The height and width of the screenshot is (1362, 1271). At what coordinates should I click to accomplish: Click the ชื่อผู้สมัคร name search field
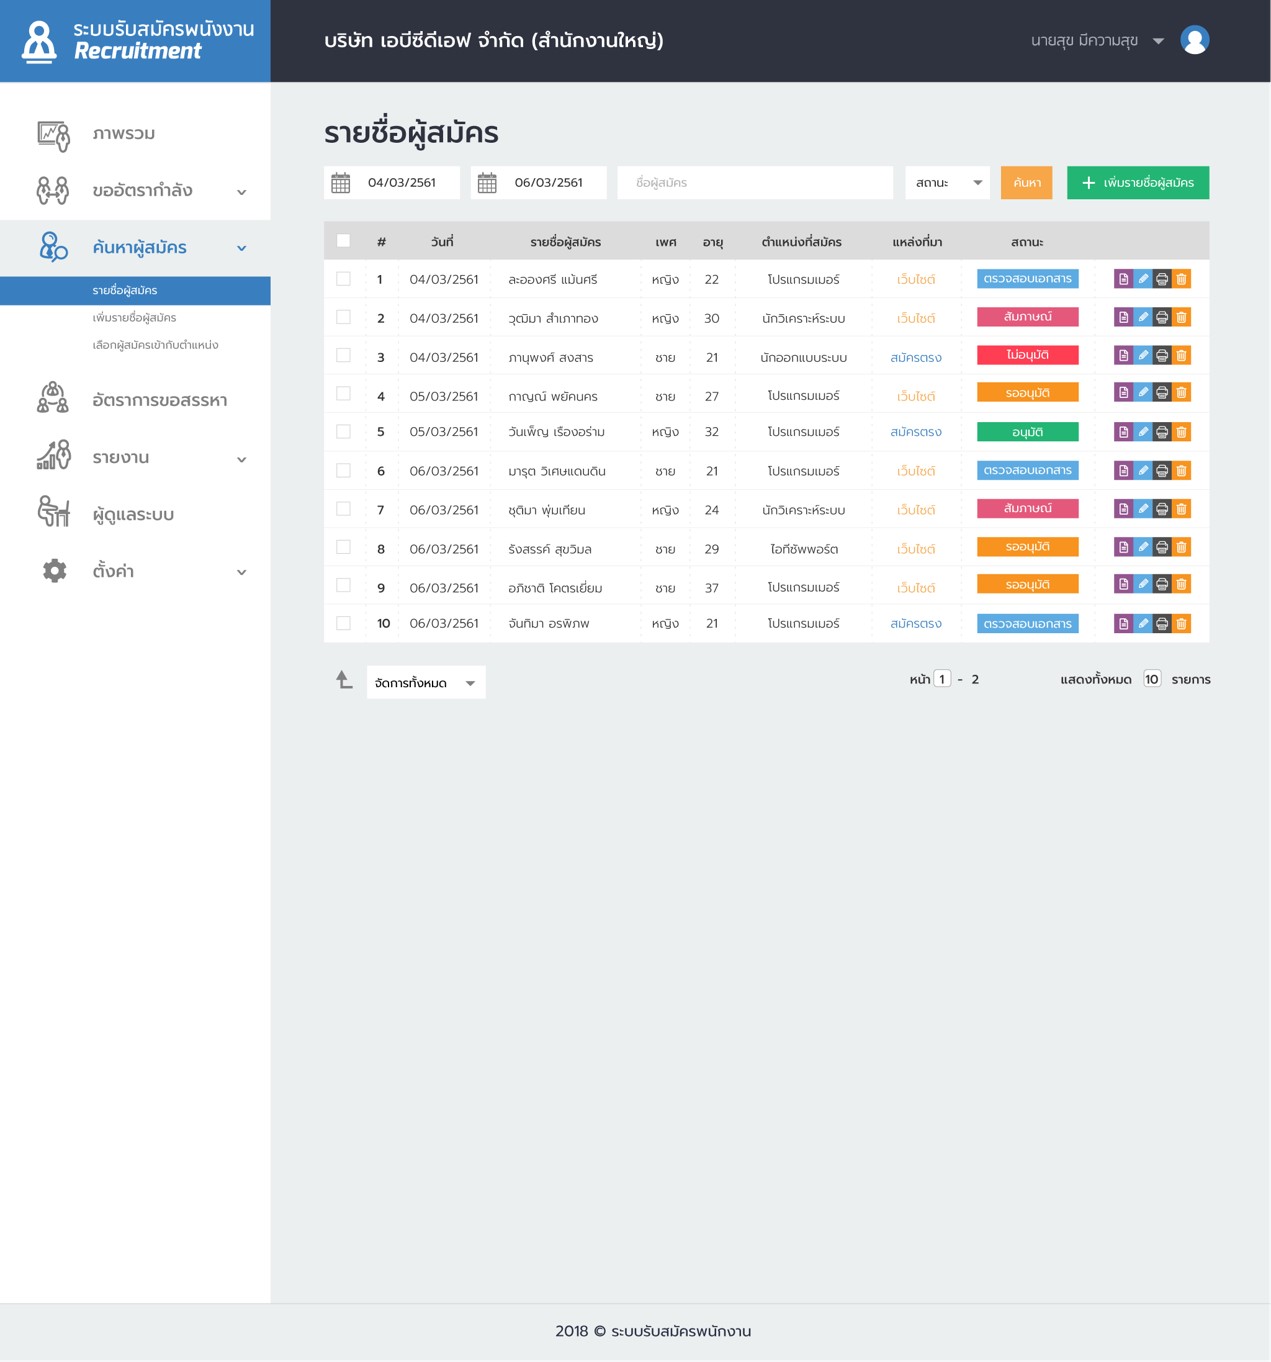(x=754, y=183)
